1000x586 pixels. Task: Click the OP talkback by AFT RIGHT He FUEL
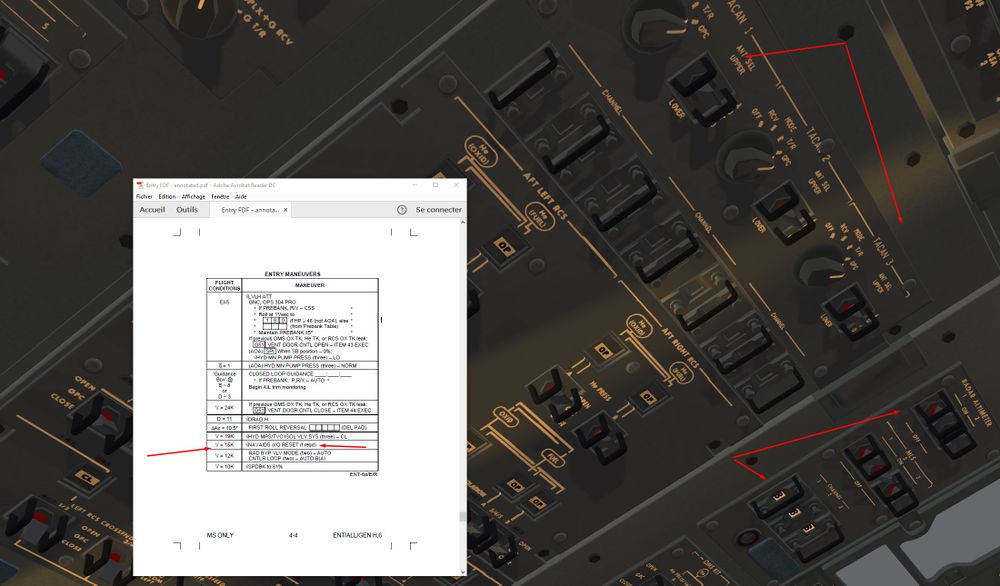pyautogui.click(x=648, y=398)
